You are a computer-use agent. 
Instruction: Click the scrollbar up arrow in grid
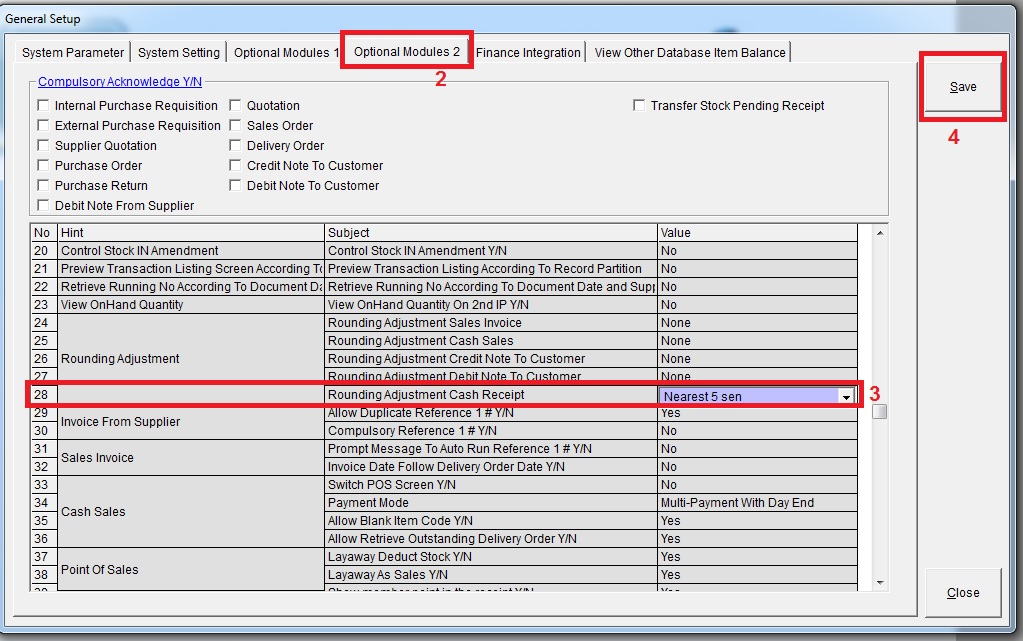coord(880,233)
